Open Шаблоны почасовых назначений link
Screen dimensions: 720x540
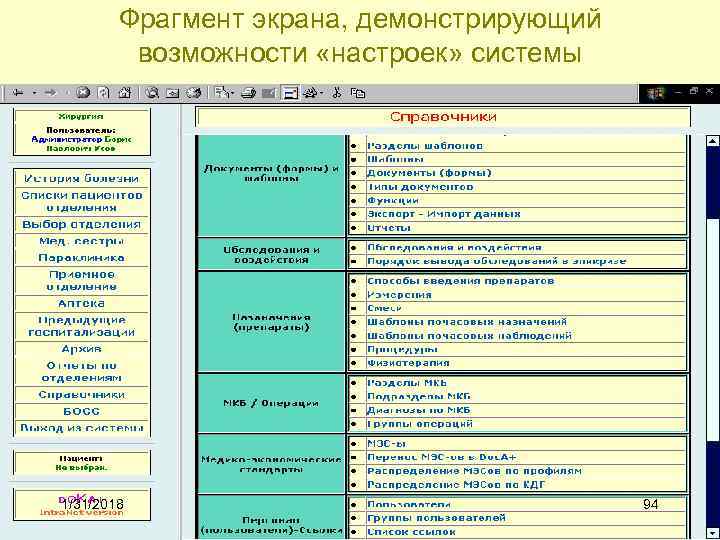click(467, 321)
